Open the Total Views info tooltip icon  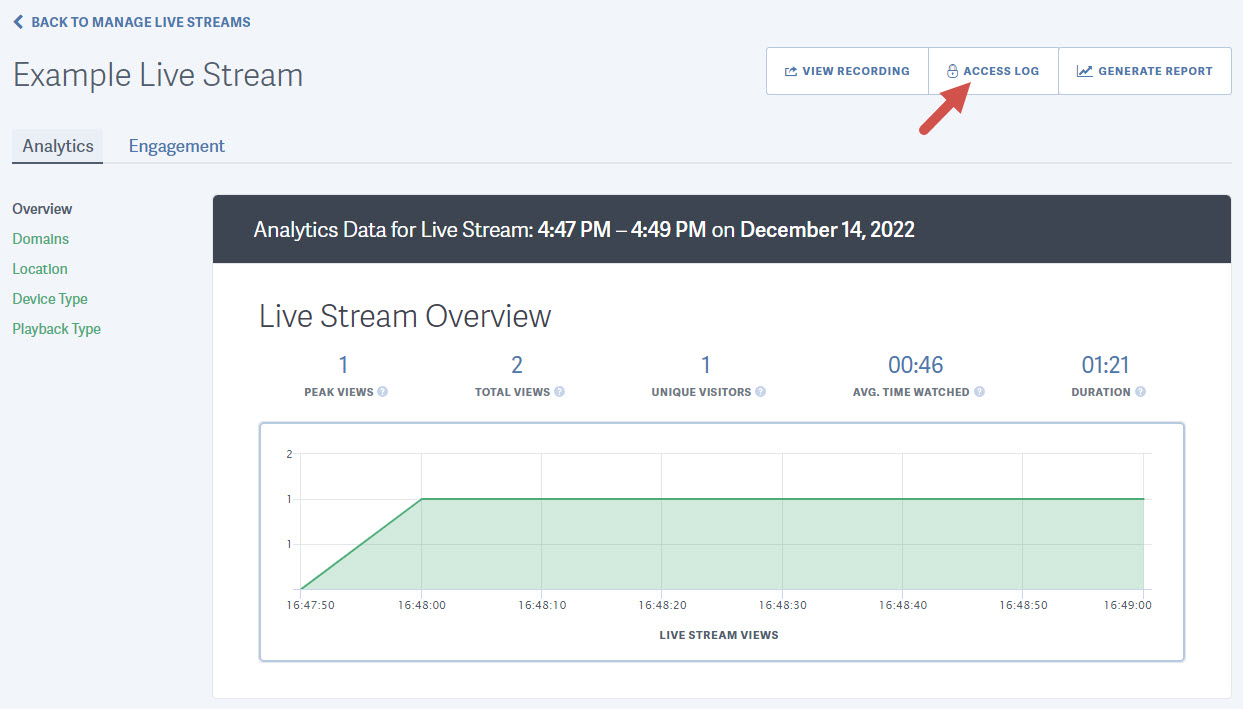[x=560, y=392]
